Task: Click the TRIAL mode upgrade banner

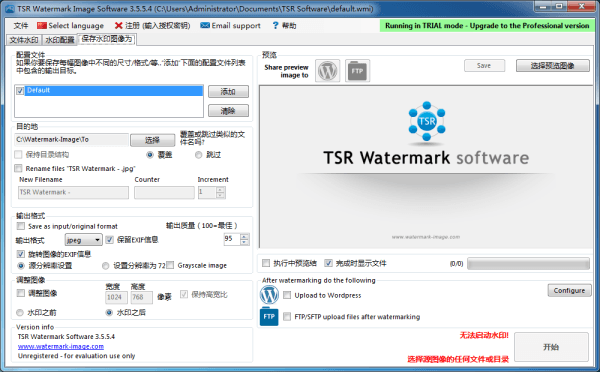Action: pos(487,26)
